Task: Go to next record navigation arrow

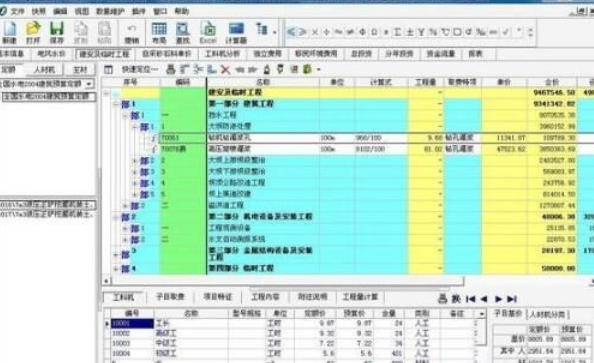Action: pyautogui.click(x=498, y=299)
